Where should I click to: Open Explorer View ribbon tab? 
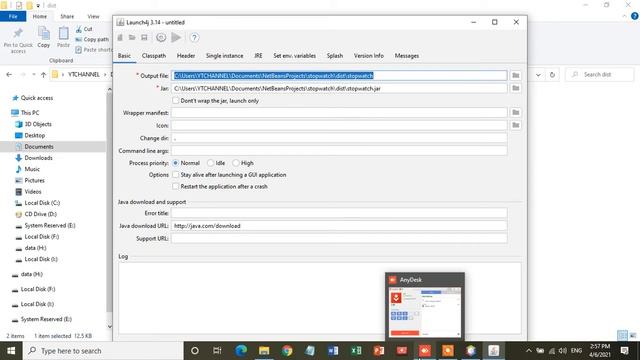(93, 16)
